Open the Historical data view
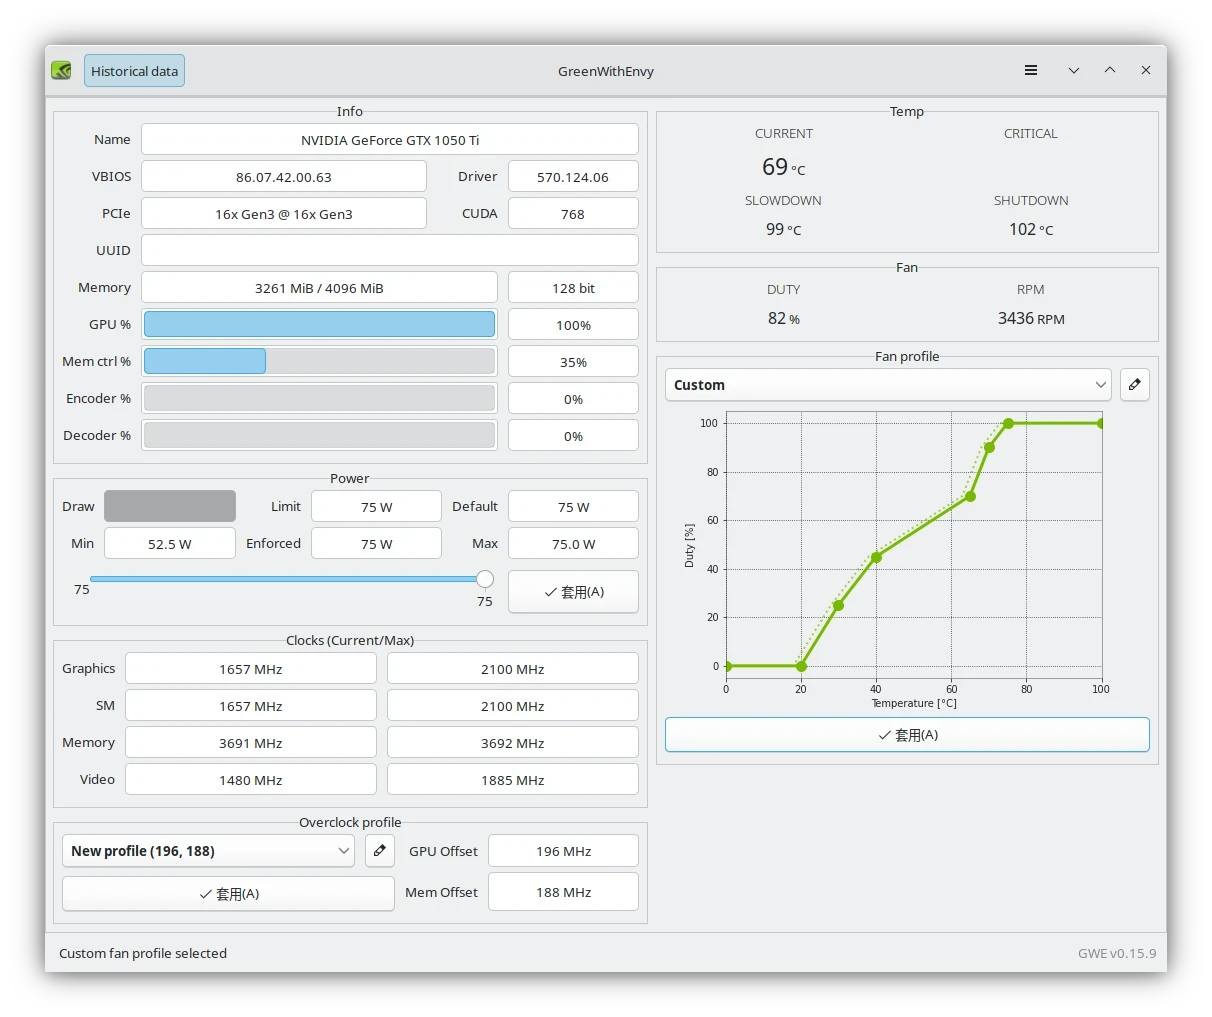Screen dimensions: 1212x1017 pos(134,71)
